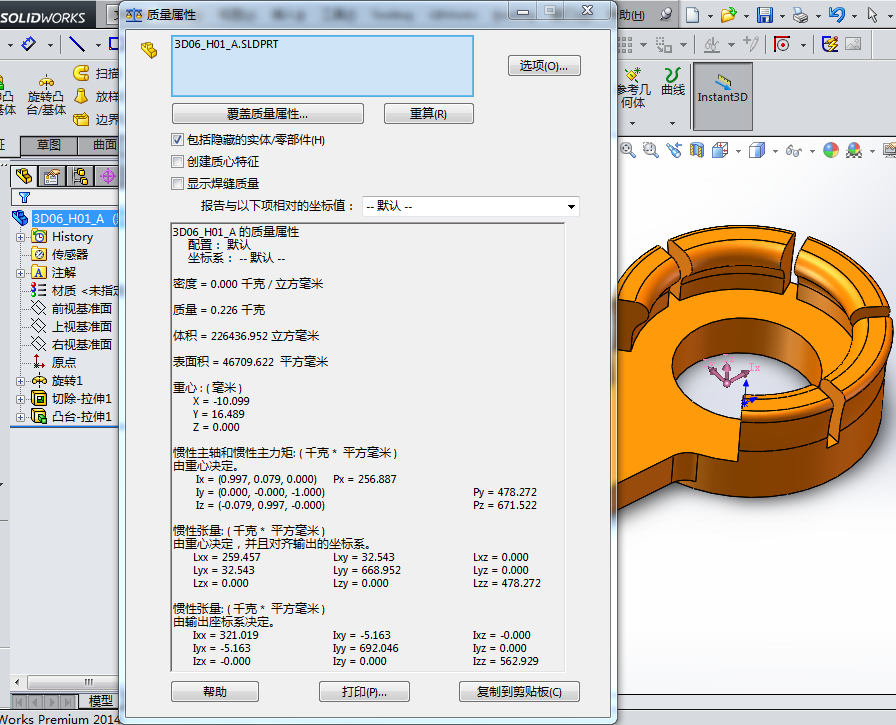Screen dimensions: 896x725
Task: Click the Undo arrow icon
Action: 837,15
